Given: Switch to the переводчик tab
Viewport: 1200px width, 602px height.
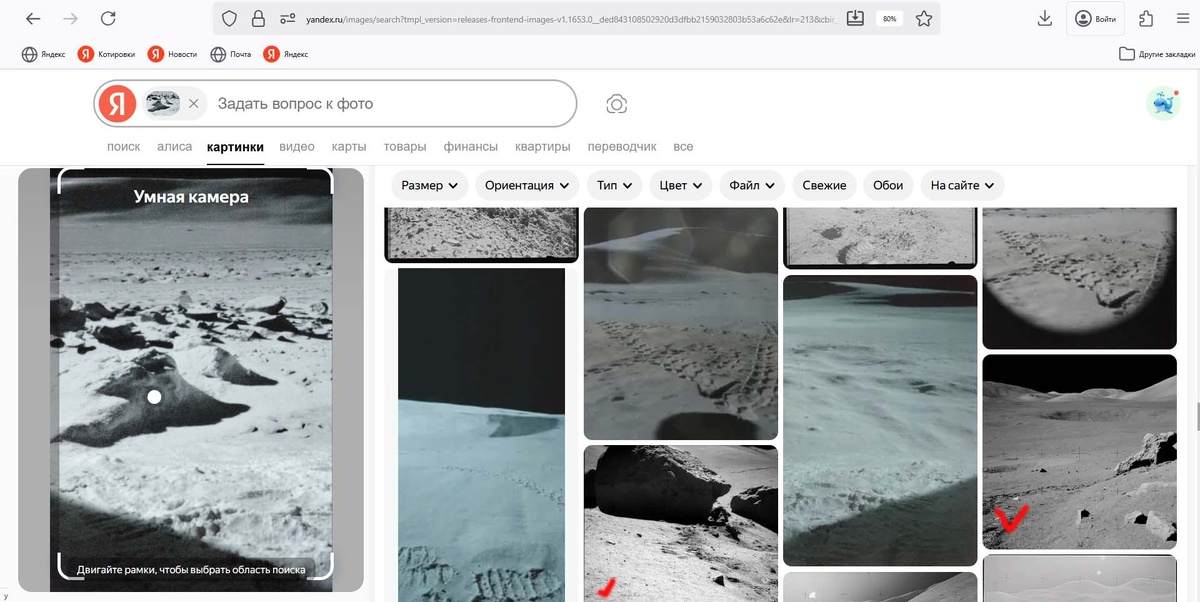Looking at the screenshot, I should click(622, 146).
